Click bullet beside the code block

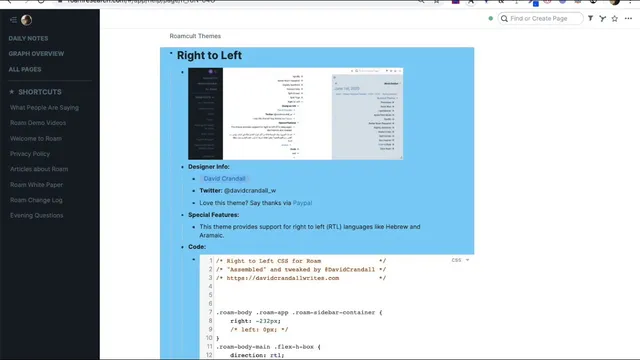tap(194, 260)
